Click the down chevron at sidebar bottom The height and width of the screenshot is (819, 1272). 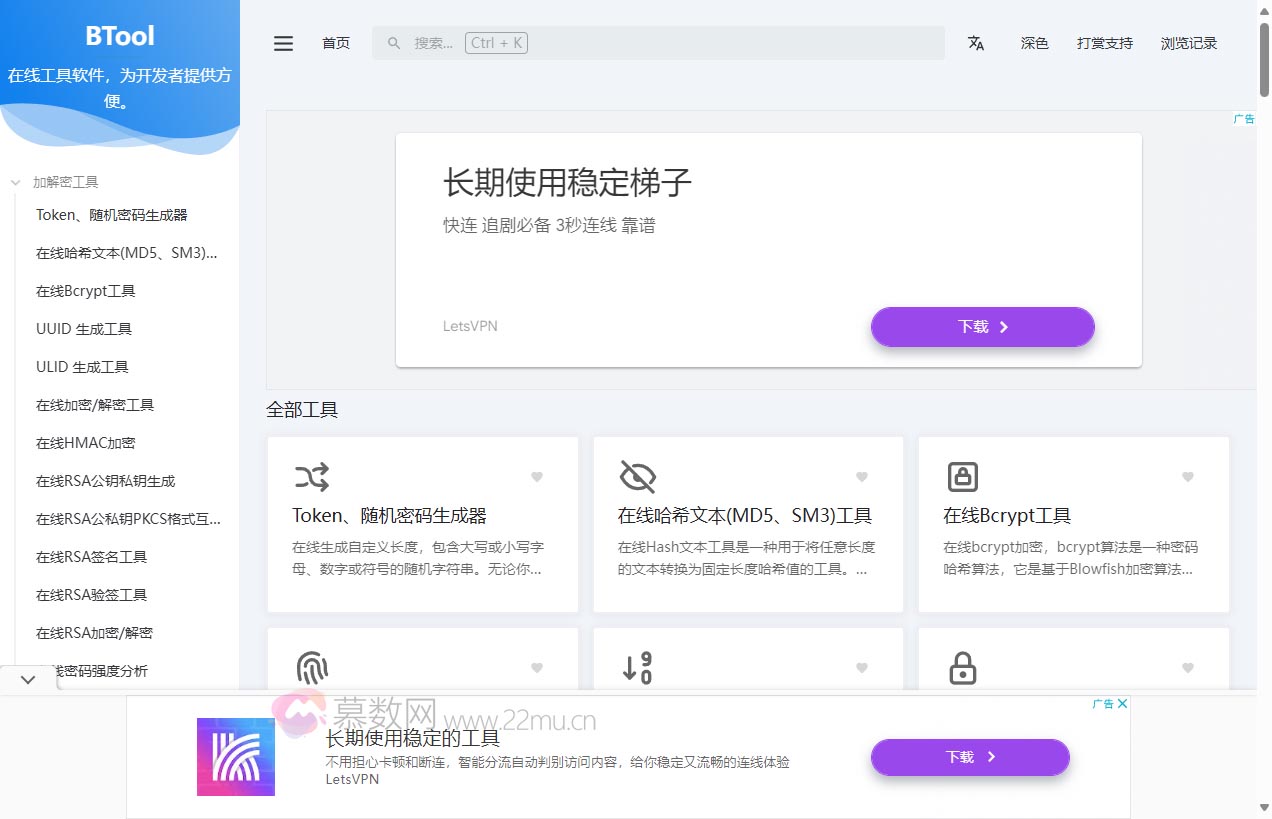(28, 679)
